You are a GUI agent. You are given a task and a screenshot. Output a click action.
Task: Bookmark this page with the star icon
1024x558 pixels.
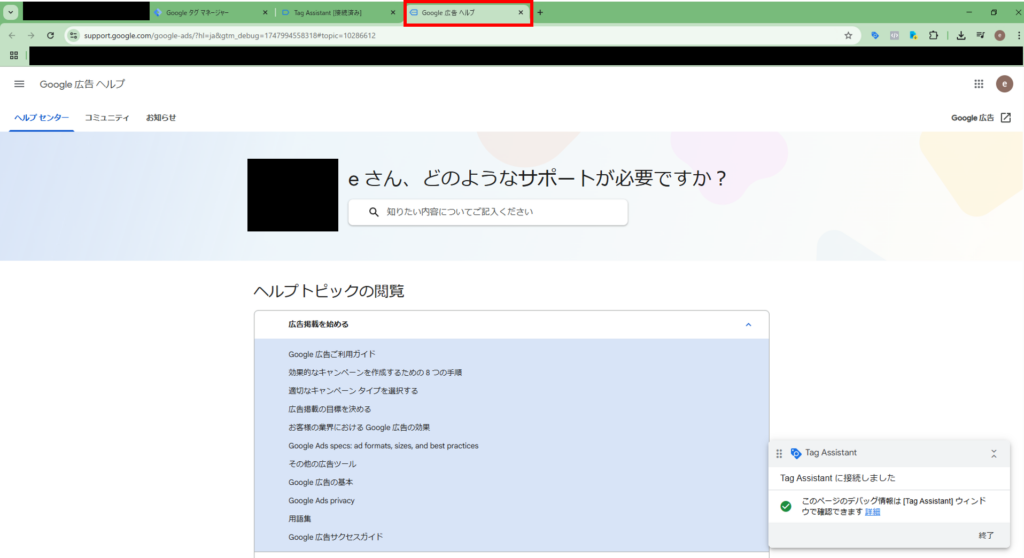[x=848, y=35]
